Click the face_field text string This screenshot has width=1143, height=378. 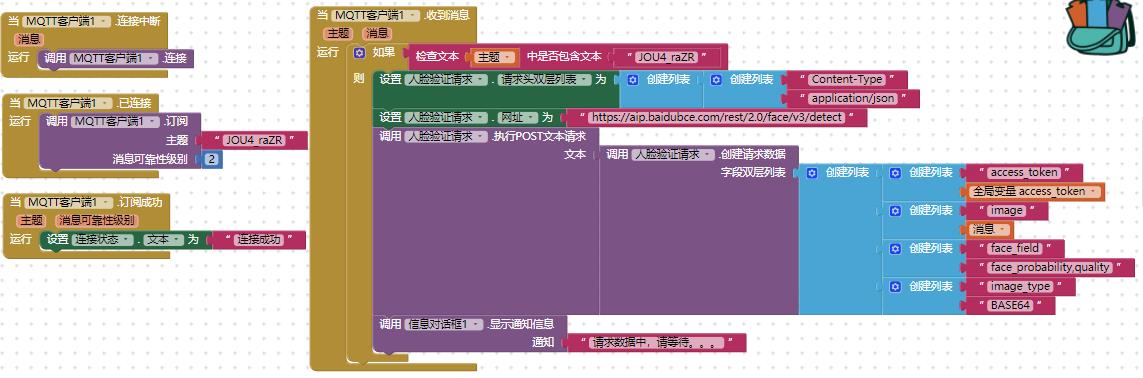1015,248
